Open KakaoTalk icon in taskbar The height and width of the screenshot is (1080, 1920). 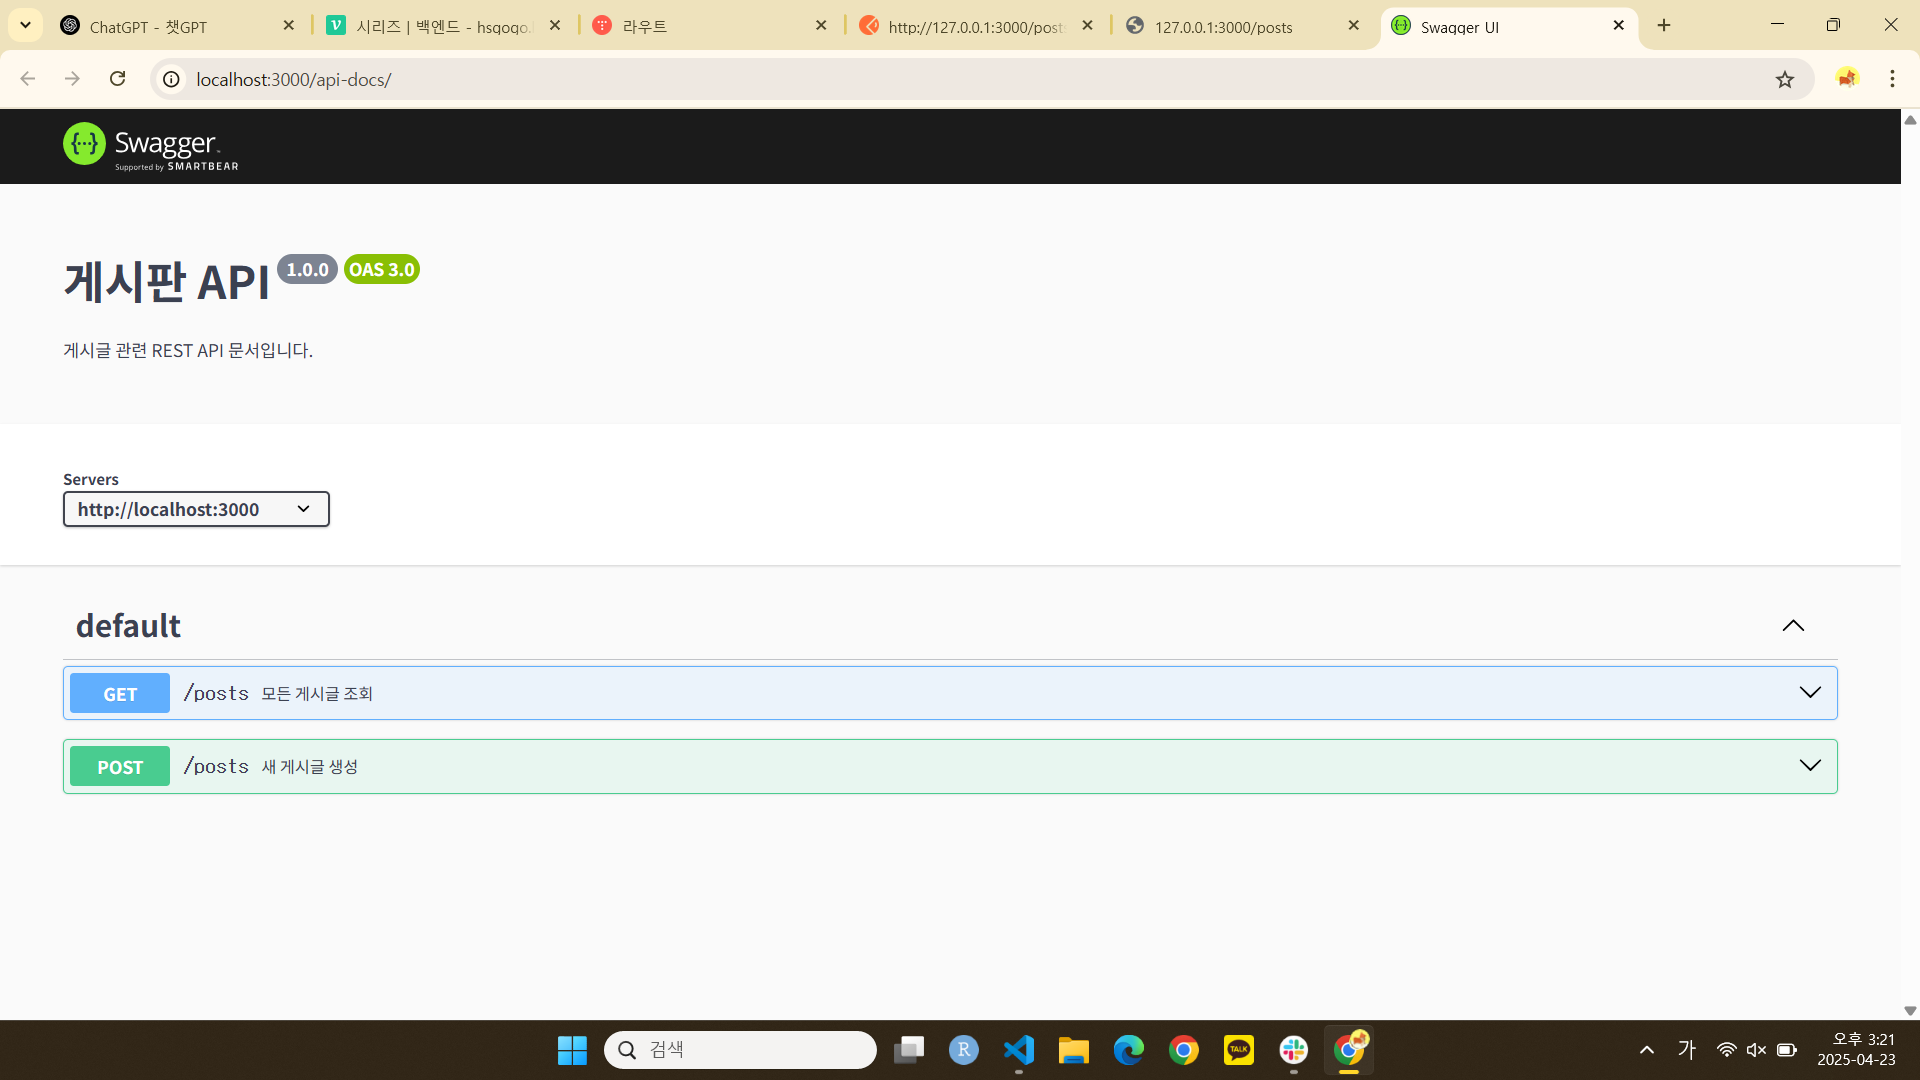(x=1238, y=1050)
